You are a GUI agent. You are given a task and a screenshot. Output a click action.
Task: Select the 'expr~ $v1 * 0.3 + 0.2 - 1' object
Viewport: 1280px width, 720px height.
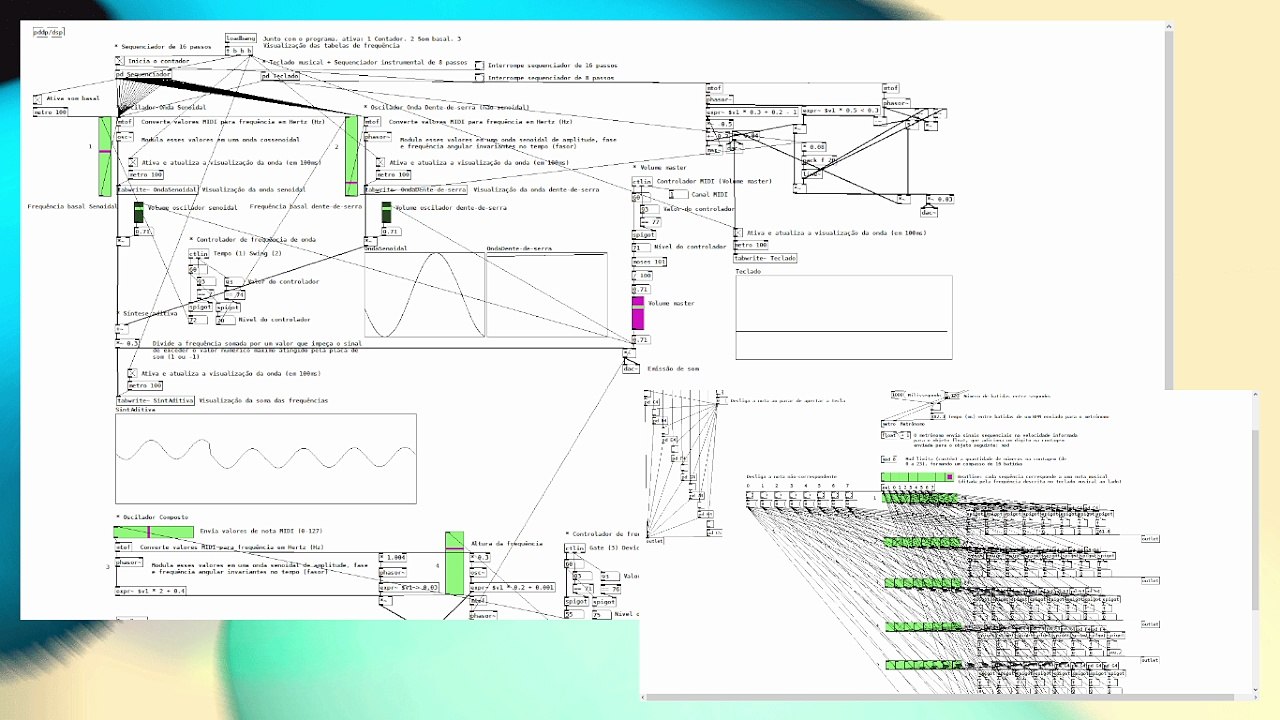[x=752, y=112]
